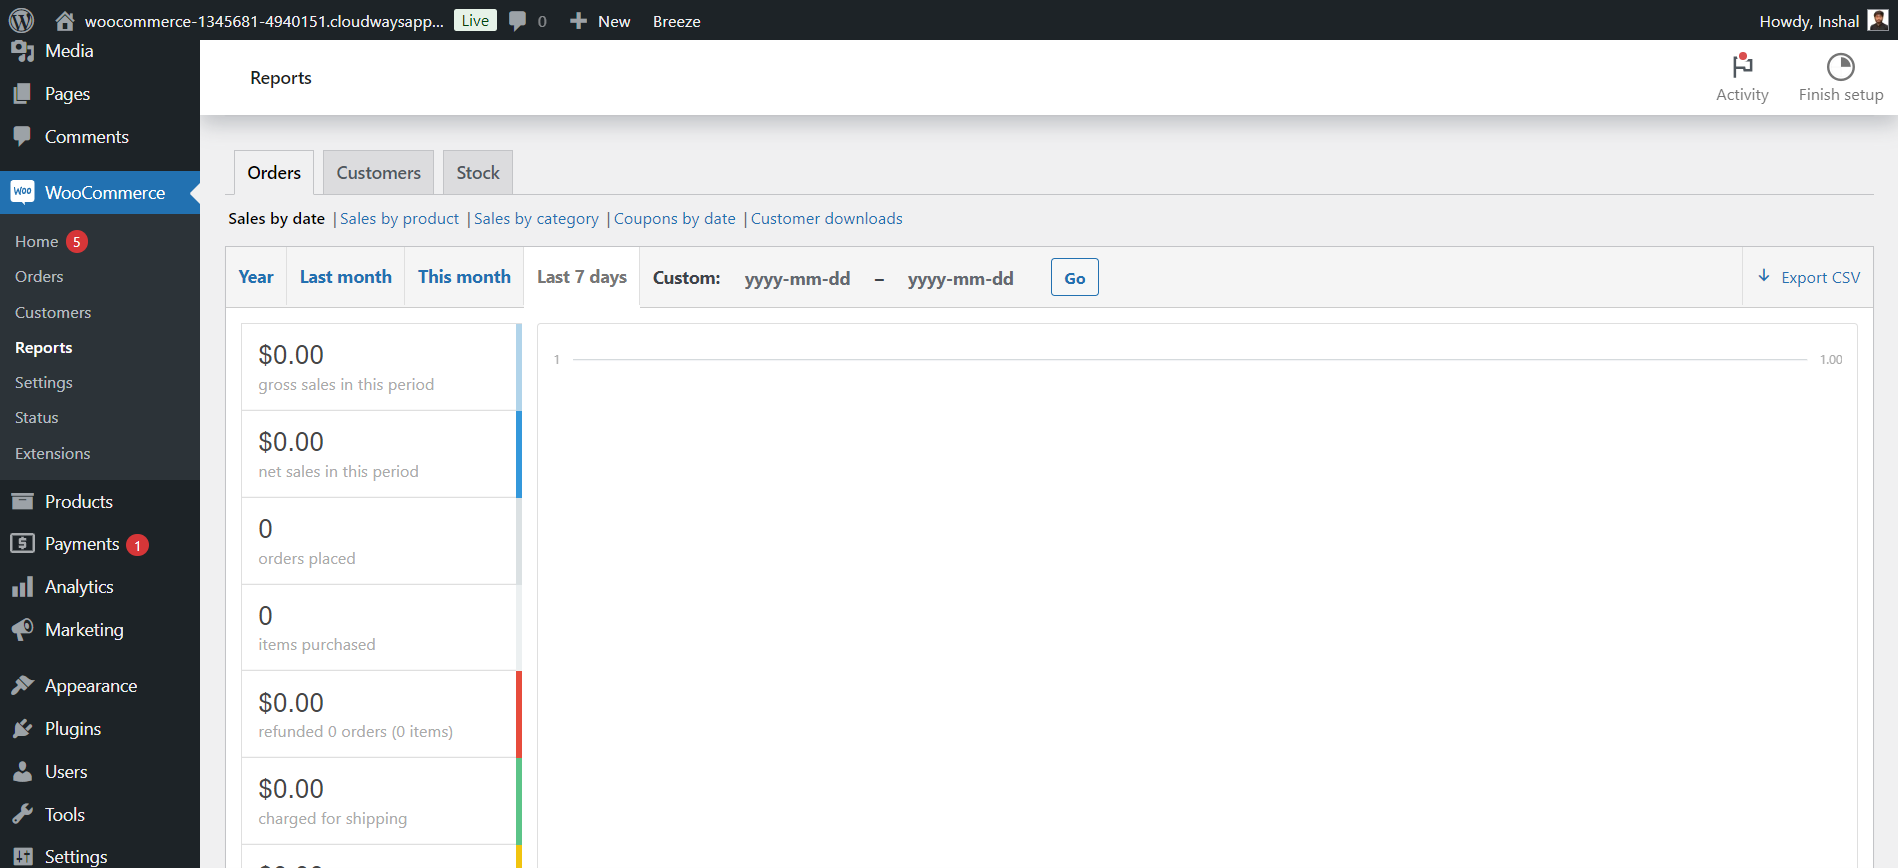Export the report as CSV
1898x868 pixels.
1809,277
